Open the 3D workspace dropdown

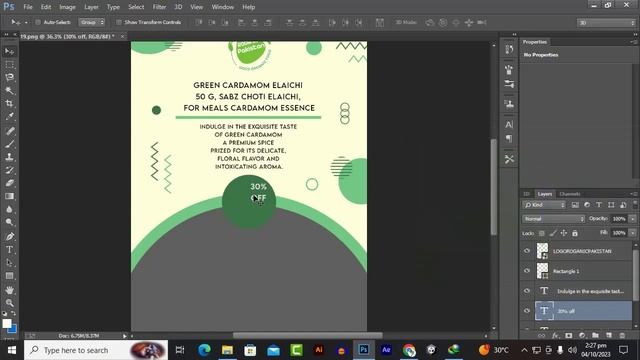coord(607,22)
